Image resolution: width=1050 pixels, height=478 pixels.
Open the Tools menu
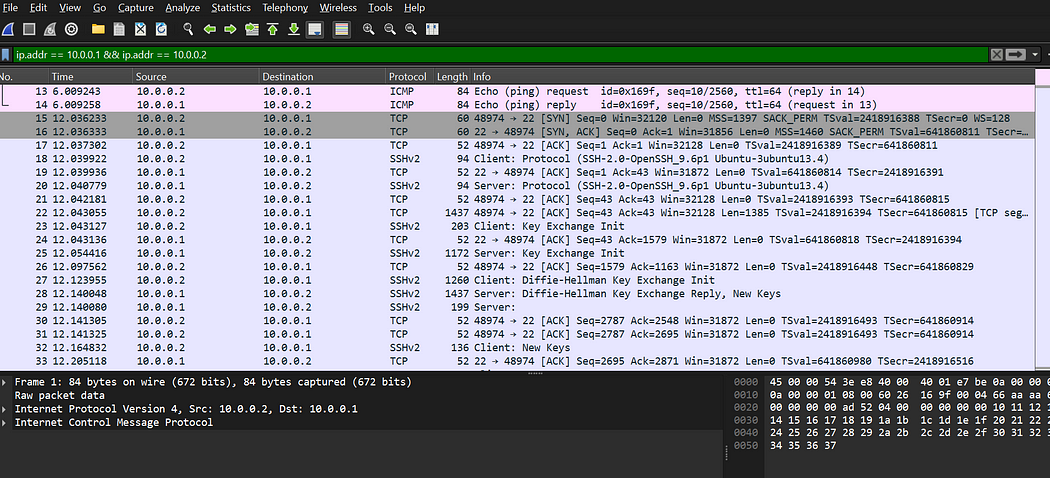point(380,8)
